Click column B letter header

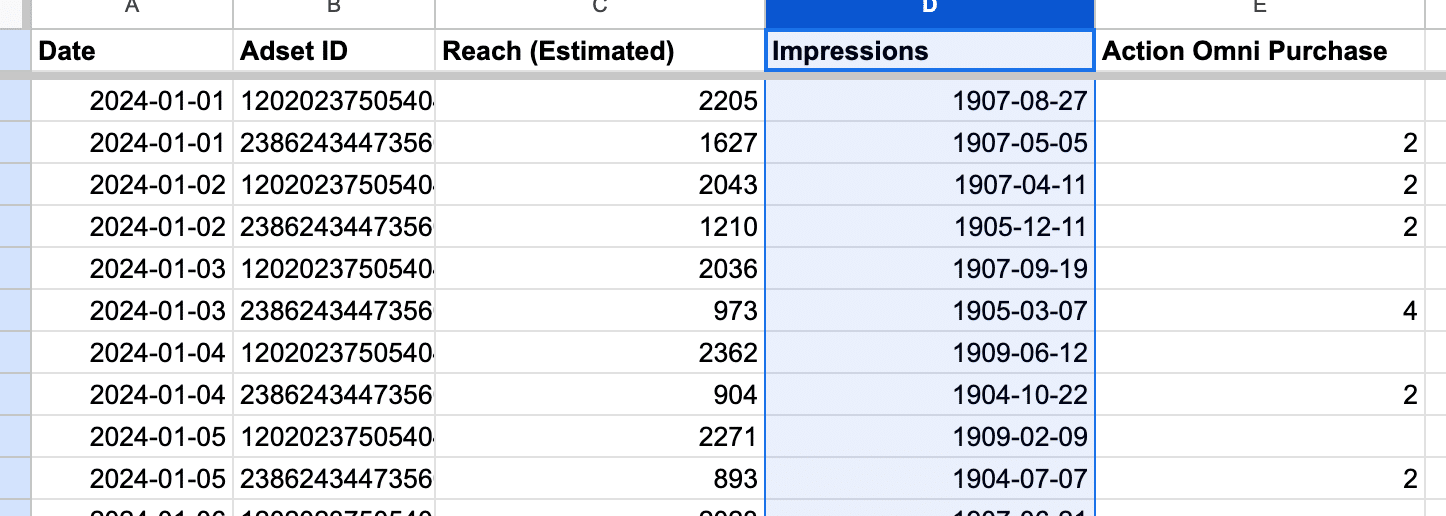click(334, 10)
